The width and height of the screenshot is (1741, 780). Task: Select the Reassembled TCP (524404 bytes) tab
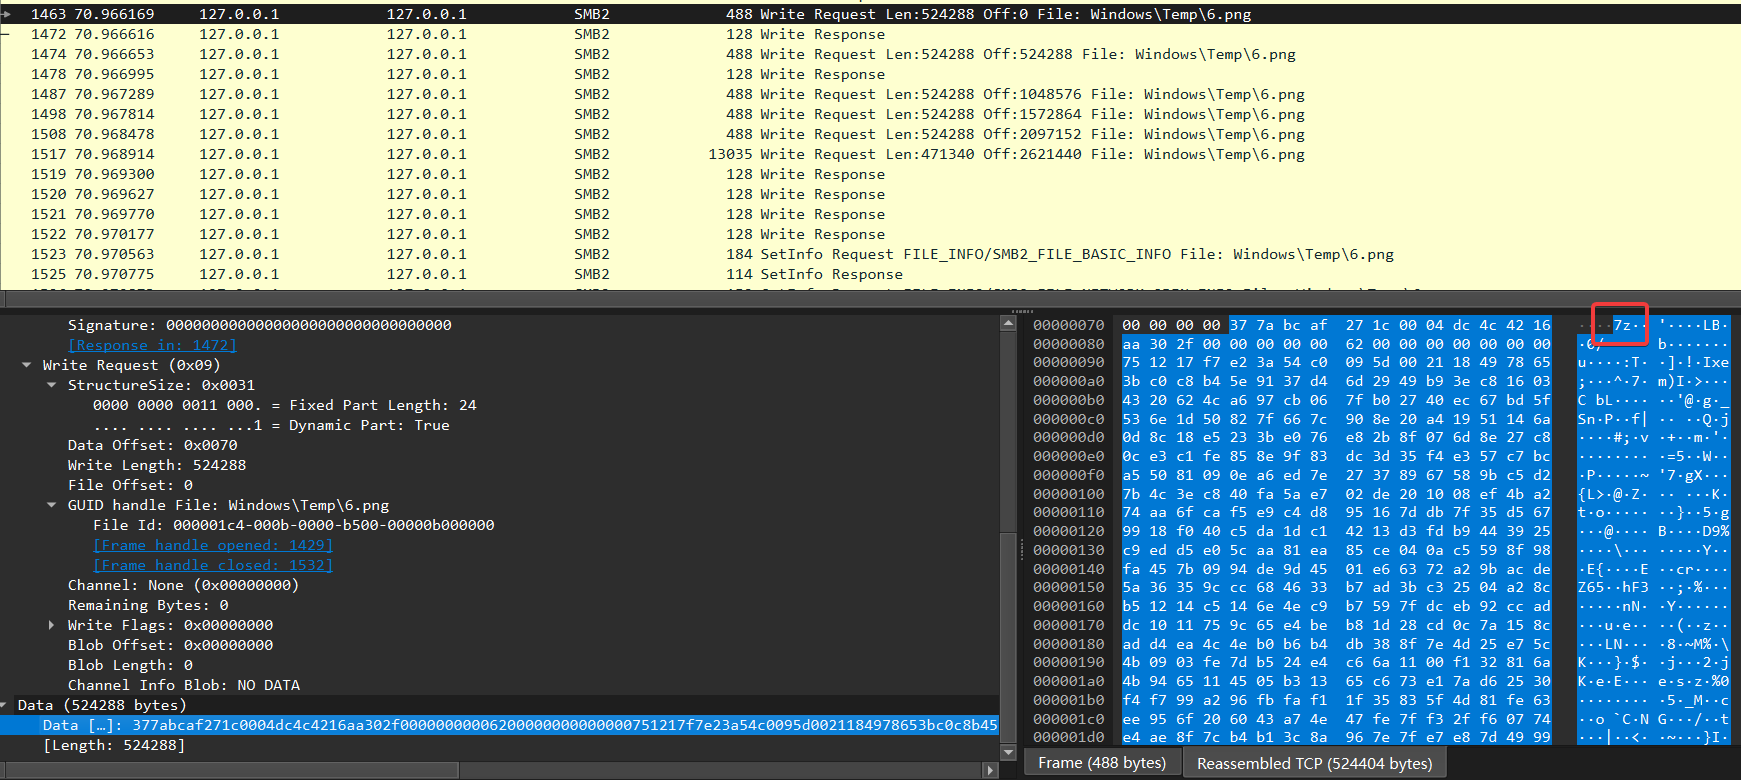tap(1314, 763)
